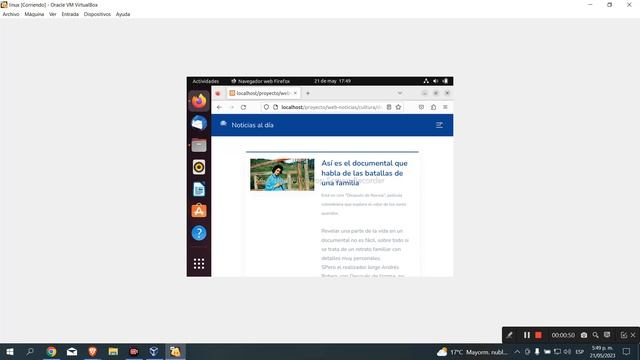Open the tracking protection shield icon
This screenshot has height=360, width=640.
pyautogui.click(x=266, y=107)
